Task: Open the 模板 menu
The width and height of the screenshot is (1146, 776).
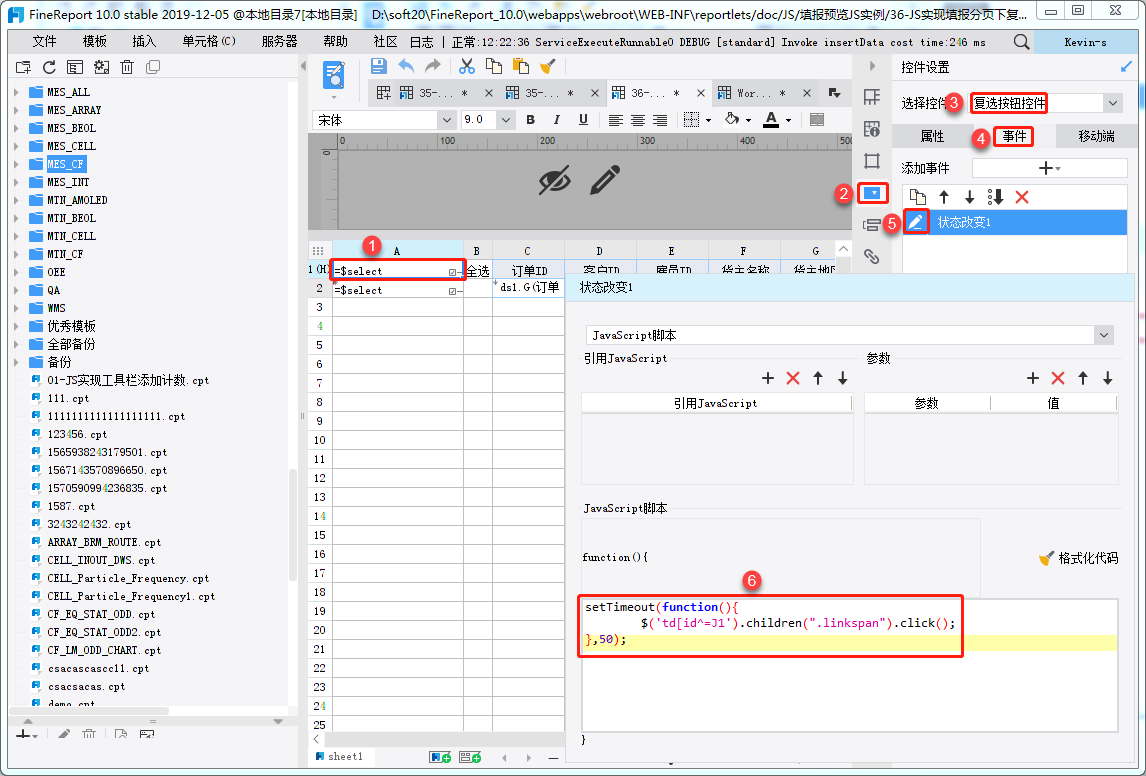Action: (x=94, y=42)
